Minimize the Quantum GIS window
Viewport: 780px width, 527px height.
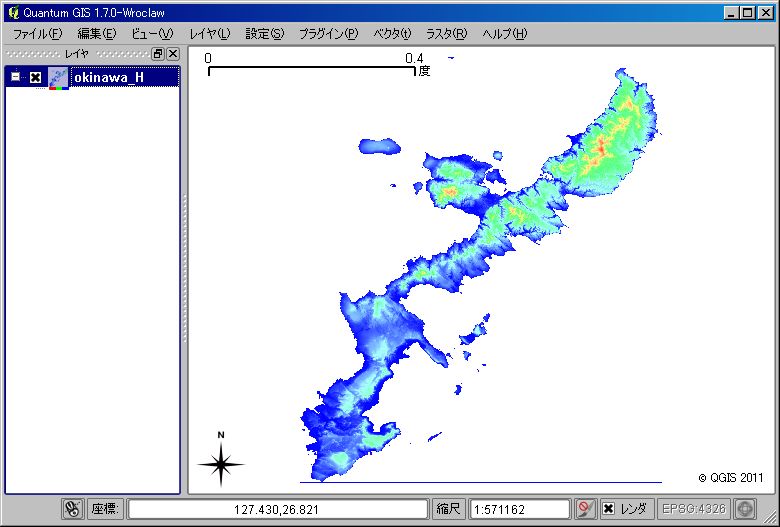(730, 13)
